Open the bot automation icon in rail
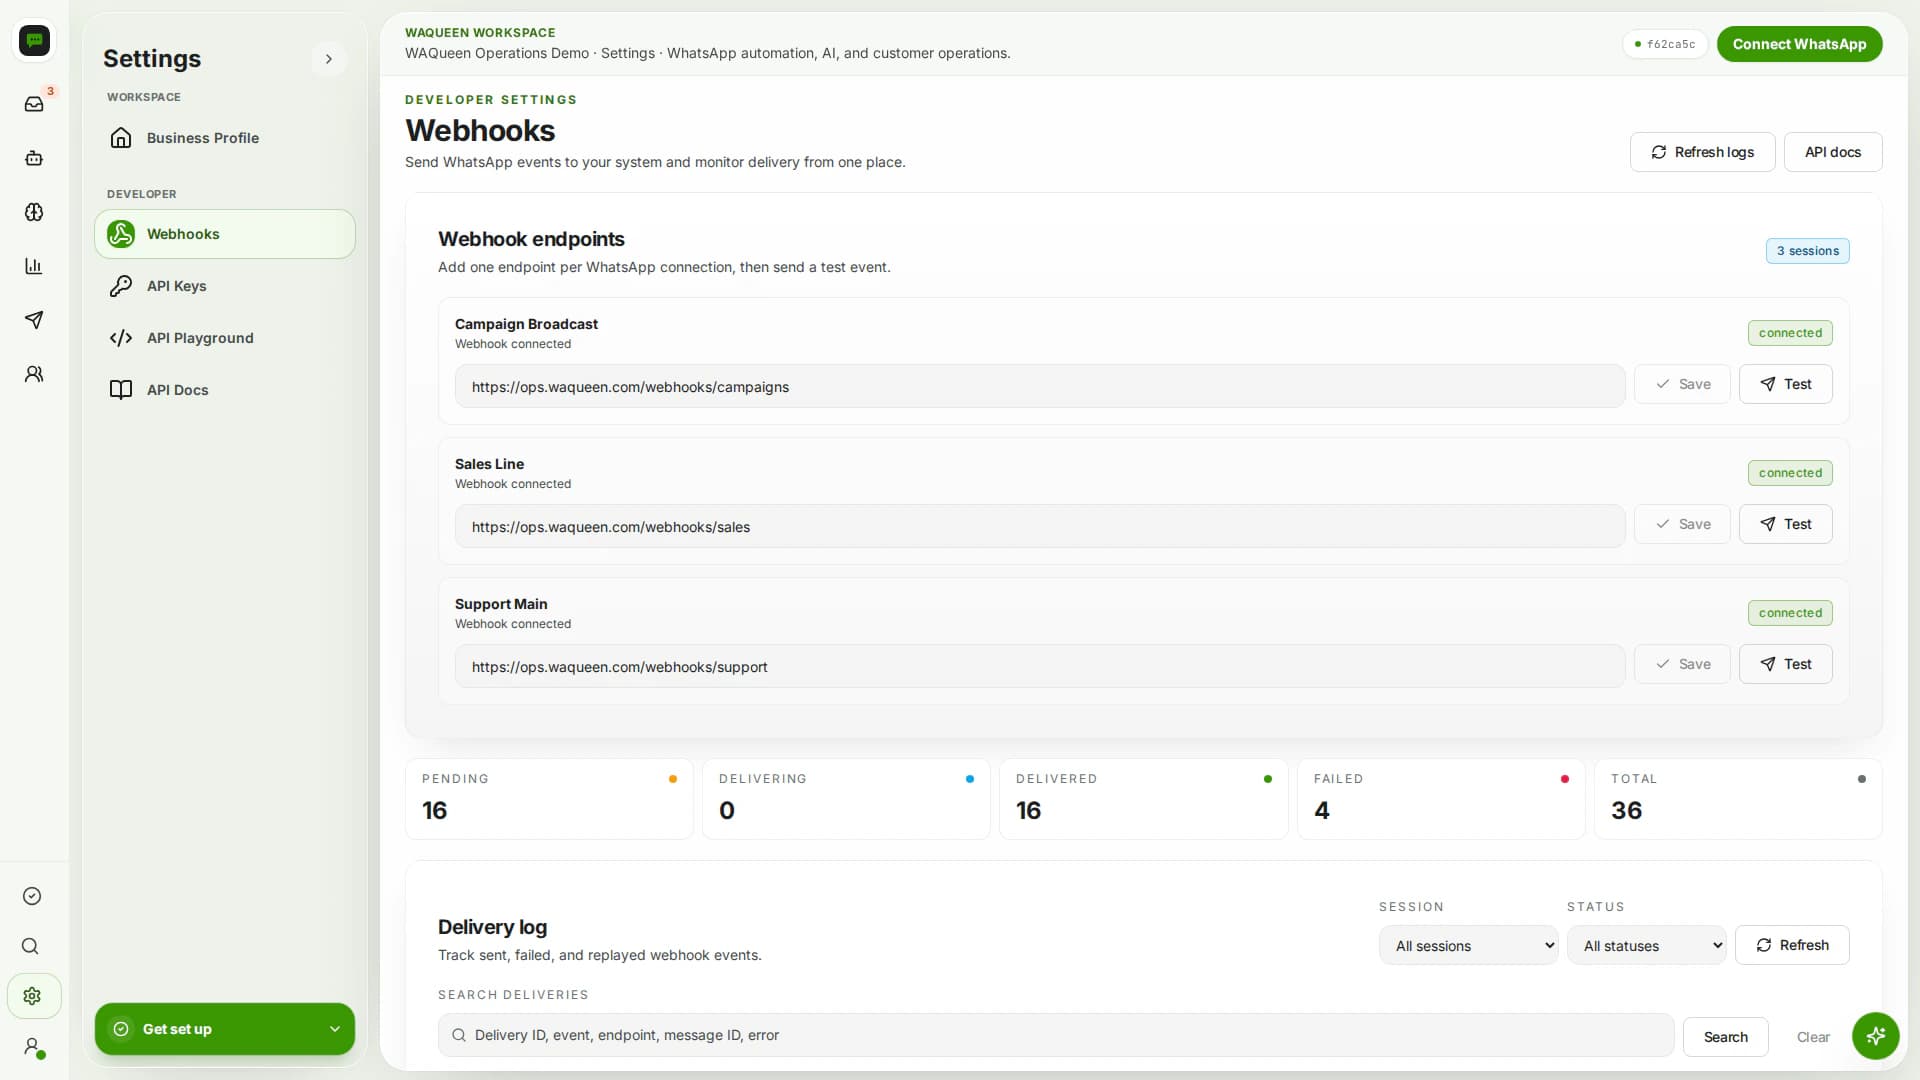 [34, 158]
